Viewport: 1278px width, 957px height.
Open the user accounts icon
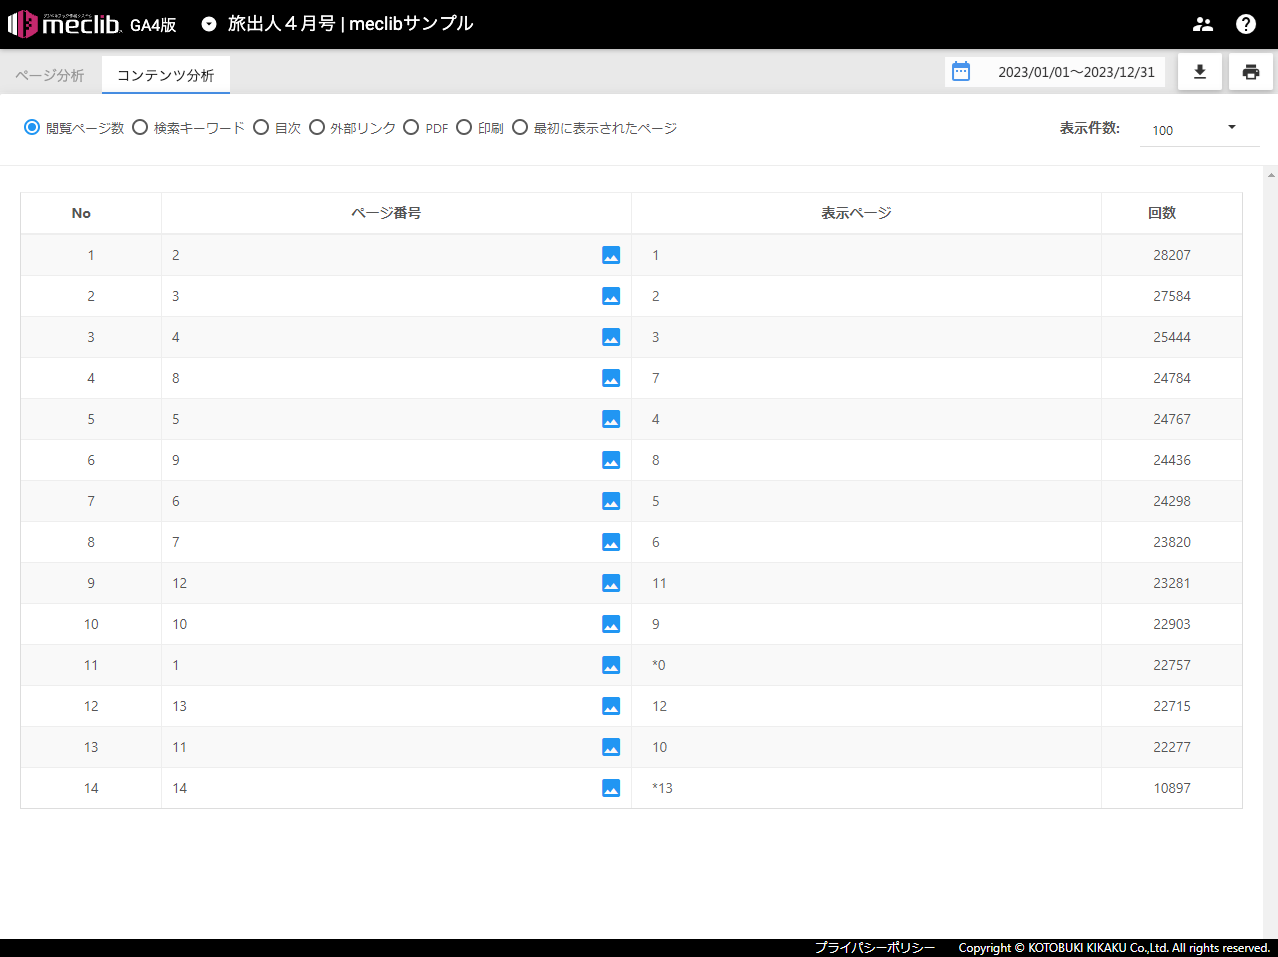click(1203, 24)
